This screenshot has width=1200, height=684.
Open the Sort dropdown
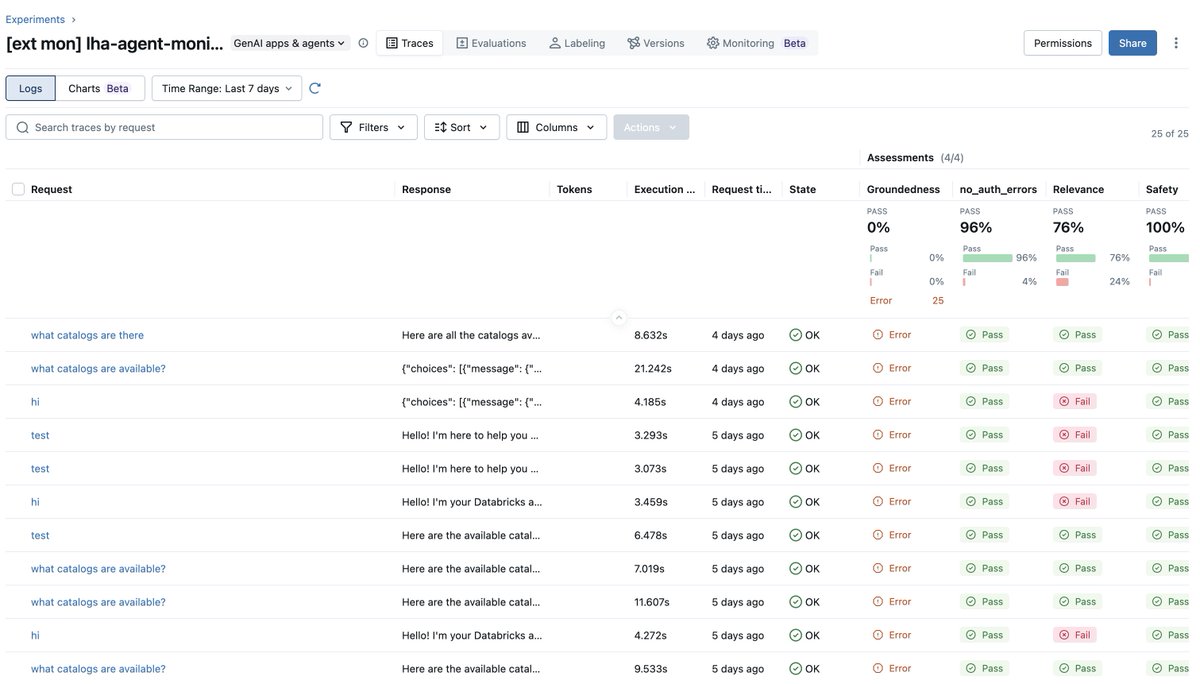click(462, 127)
